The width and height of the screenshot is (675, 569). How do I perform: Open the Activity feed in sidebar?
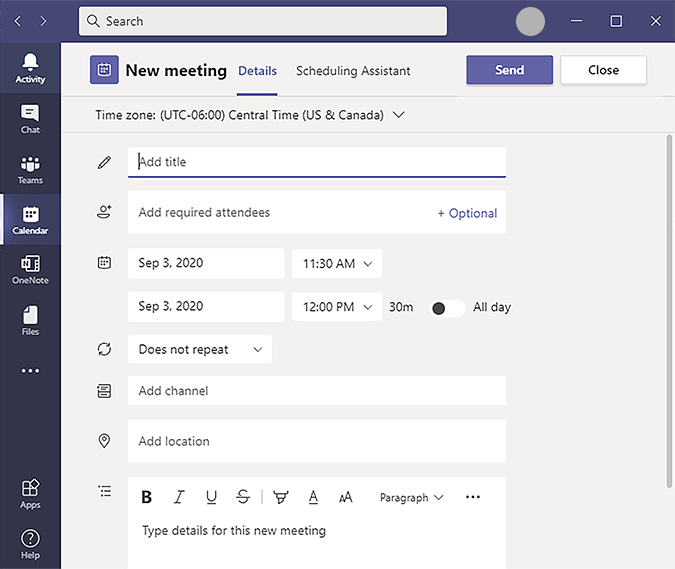[x=30, y=68]
